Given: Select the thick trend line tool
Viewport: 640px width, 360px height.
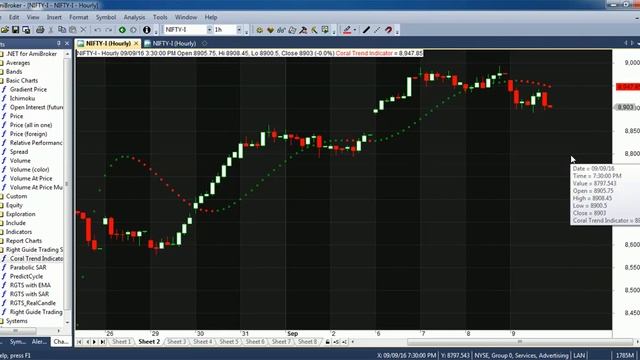Looking at the screenshot, I should 366,30.
